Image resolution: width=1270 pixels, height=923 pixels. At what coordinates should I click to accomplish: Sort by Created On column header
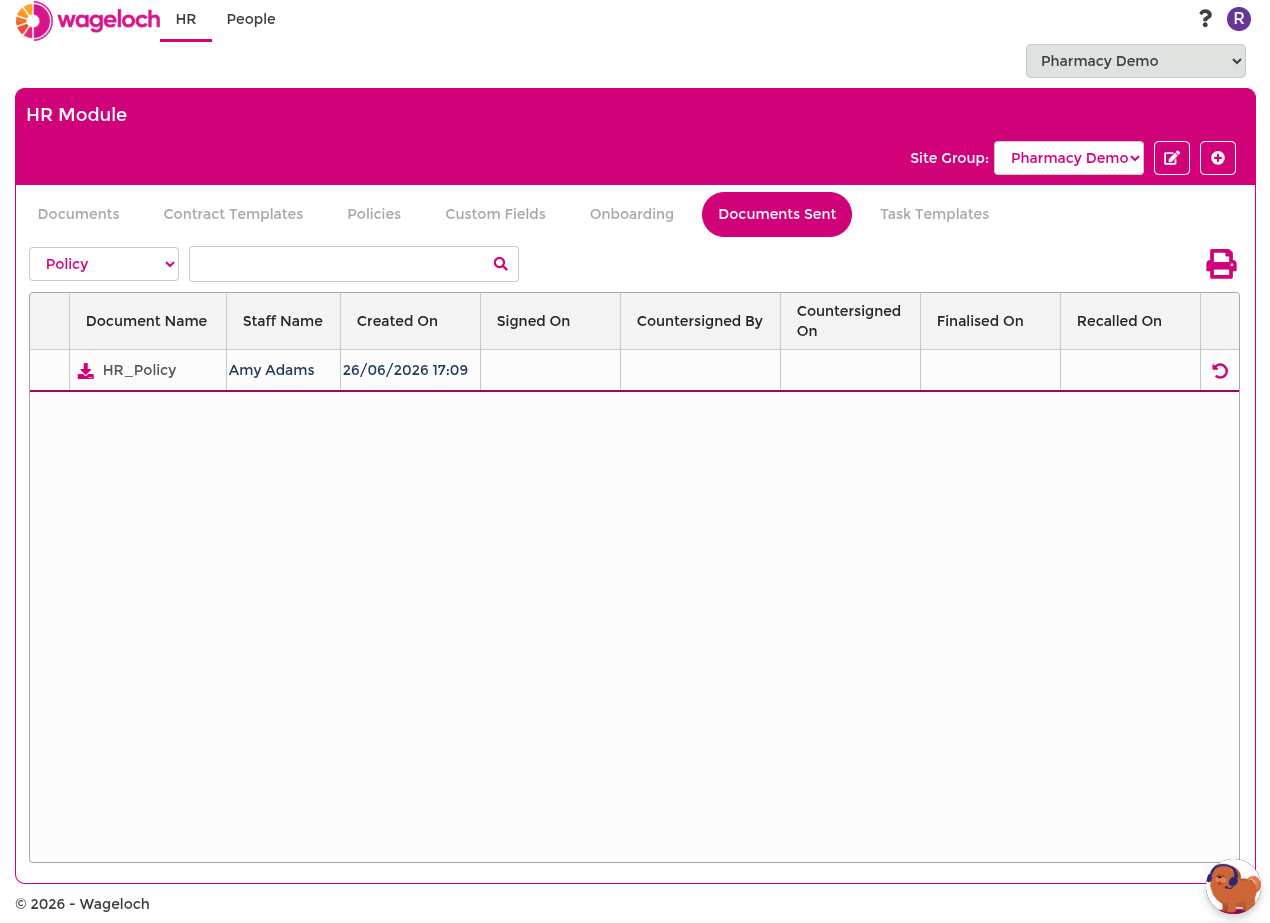411,321
